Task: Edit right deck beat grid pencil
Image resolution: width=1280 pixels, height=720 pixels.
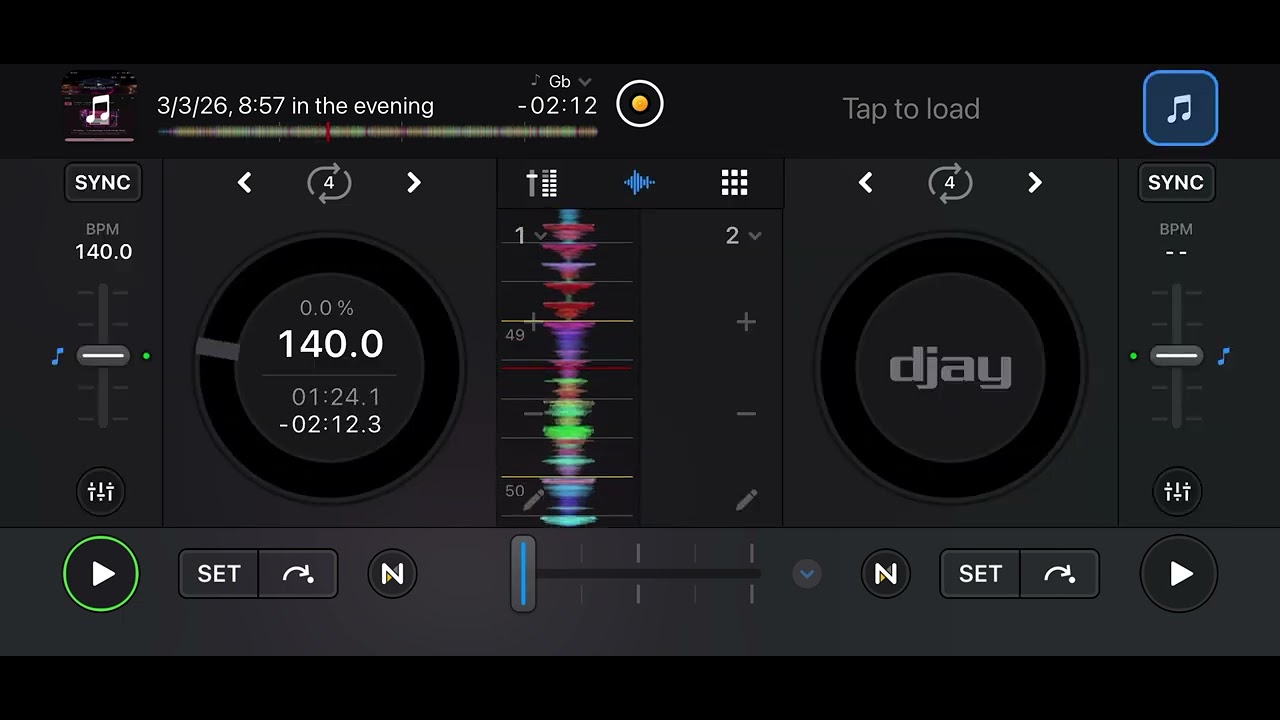Action: pos(746,500)
